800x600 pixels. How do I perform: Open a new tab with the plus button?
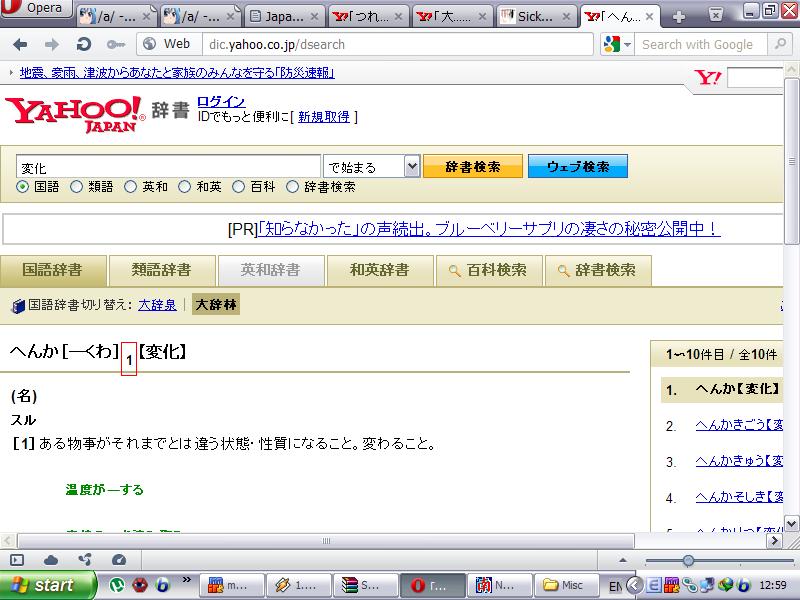(x=679, y=17)
